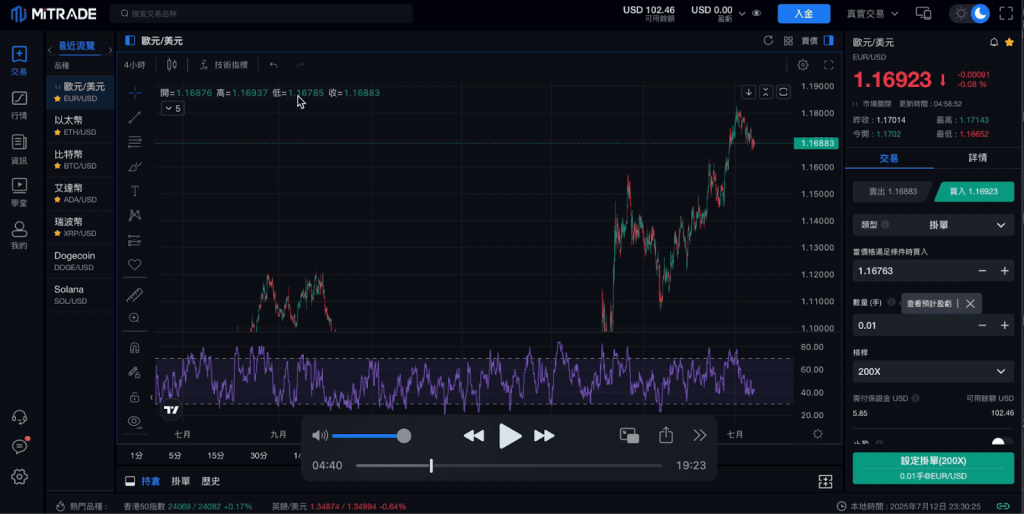The height and width of the screenshot is (514, 1024).
Task: Open sidebar settings gear
Action: (19, 476)
